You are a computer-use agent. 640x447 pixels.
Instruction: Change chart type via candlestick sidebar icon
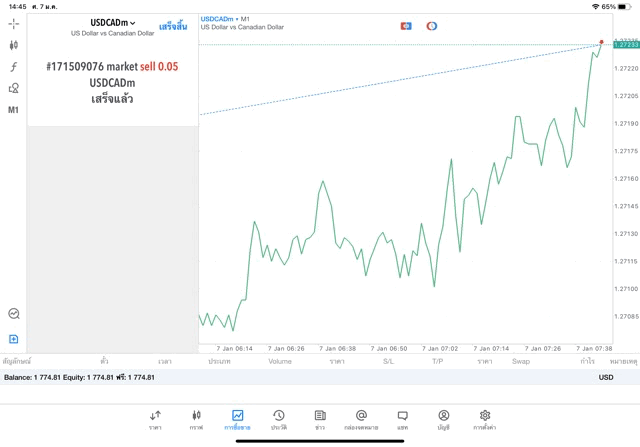pyautogui.click(x=13, y=45)
